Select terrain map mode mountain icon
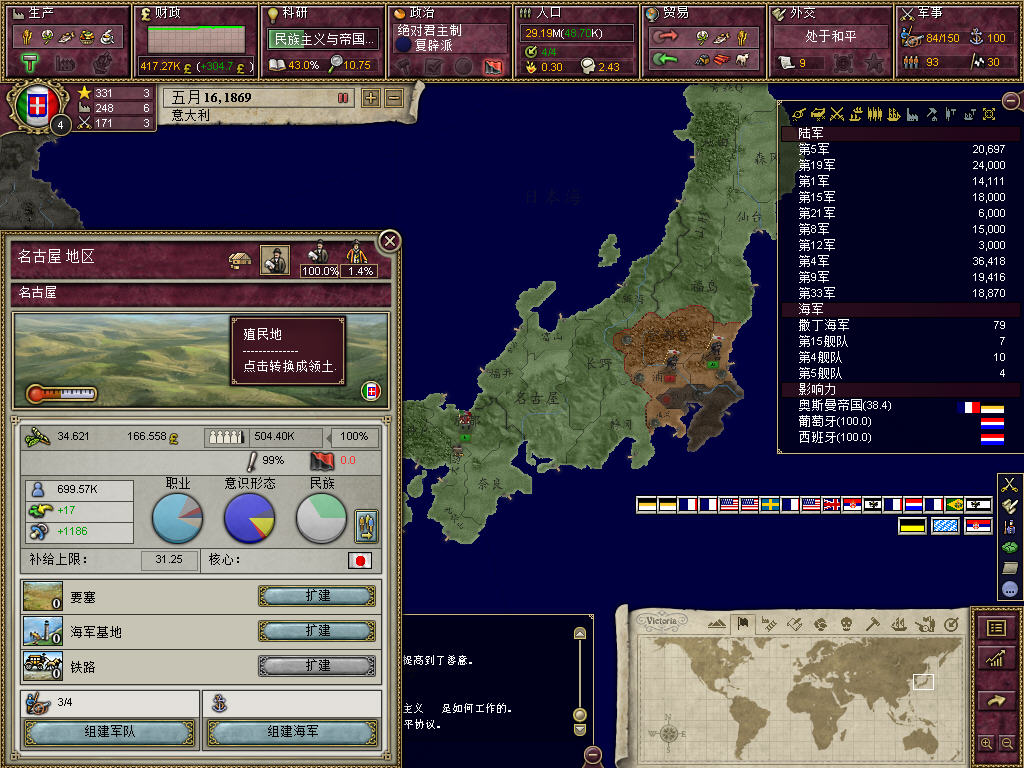The image size is (1024, 768). (x=716, y=624)
